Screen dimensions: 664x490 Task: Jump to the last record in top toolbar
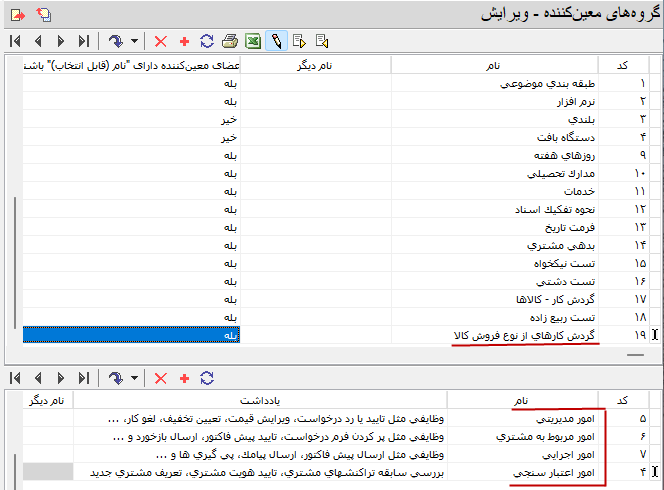(84, 41)
